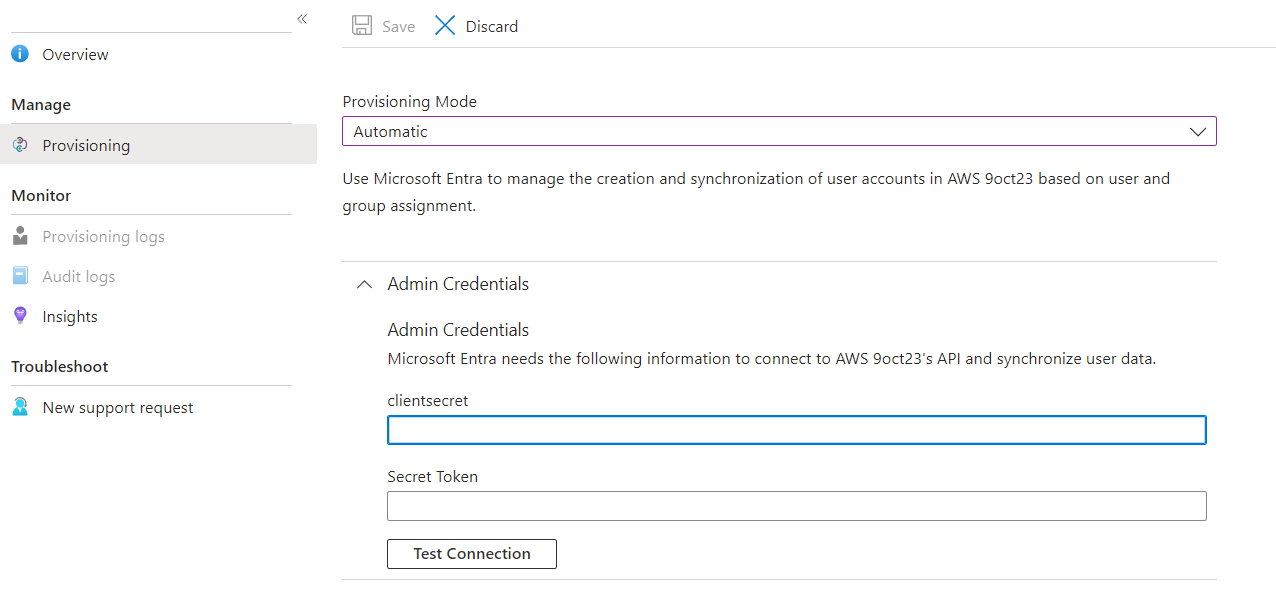Click the New support request icon
This screenshot has height=599, width=1276.
pyautogui.click(x=20, y=407)
